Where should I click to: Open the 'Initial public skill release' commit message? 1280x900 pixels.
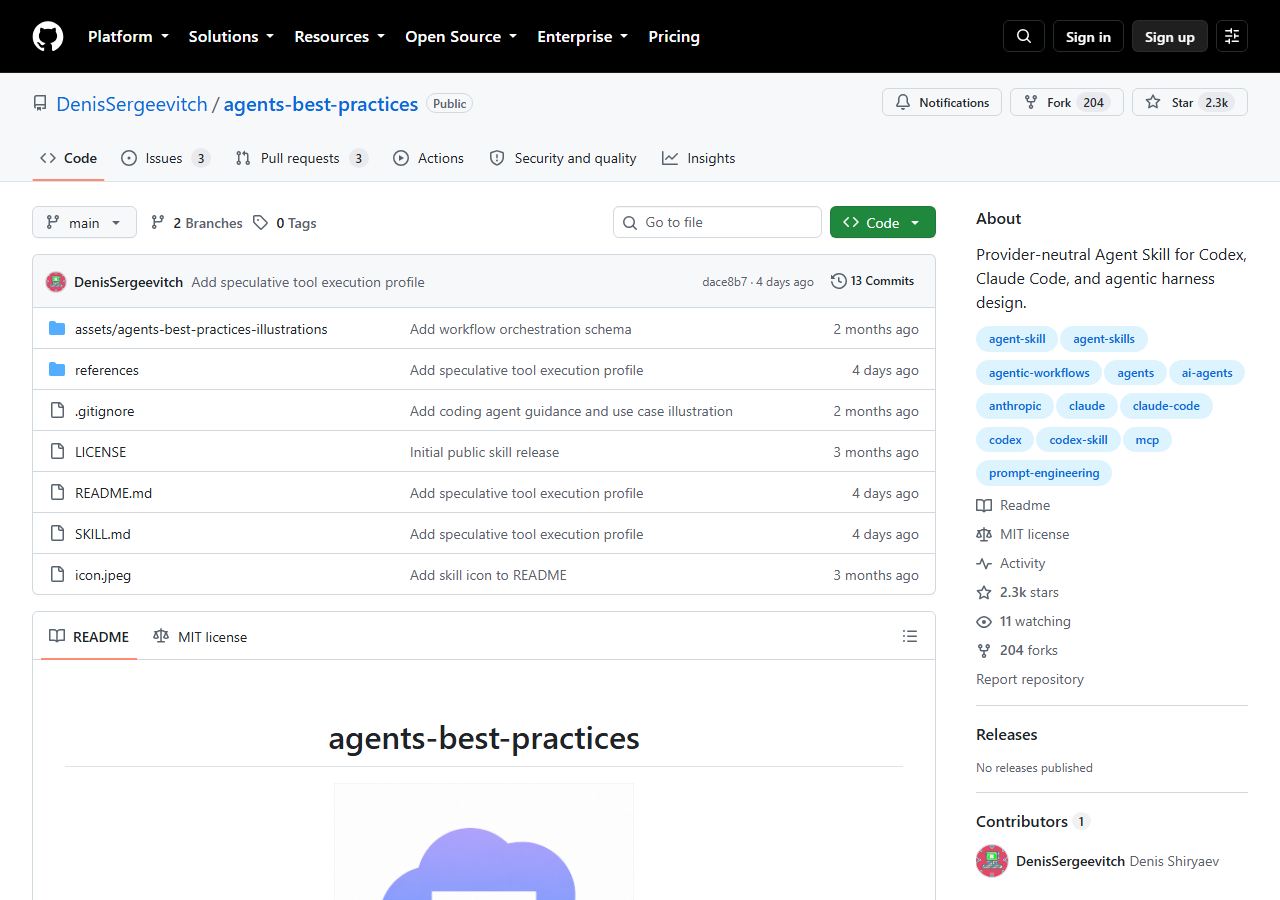pyautogui.click(x=484, y=452)
